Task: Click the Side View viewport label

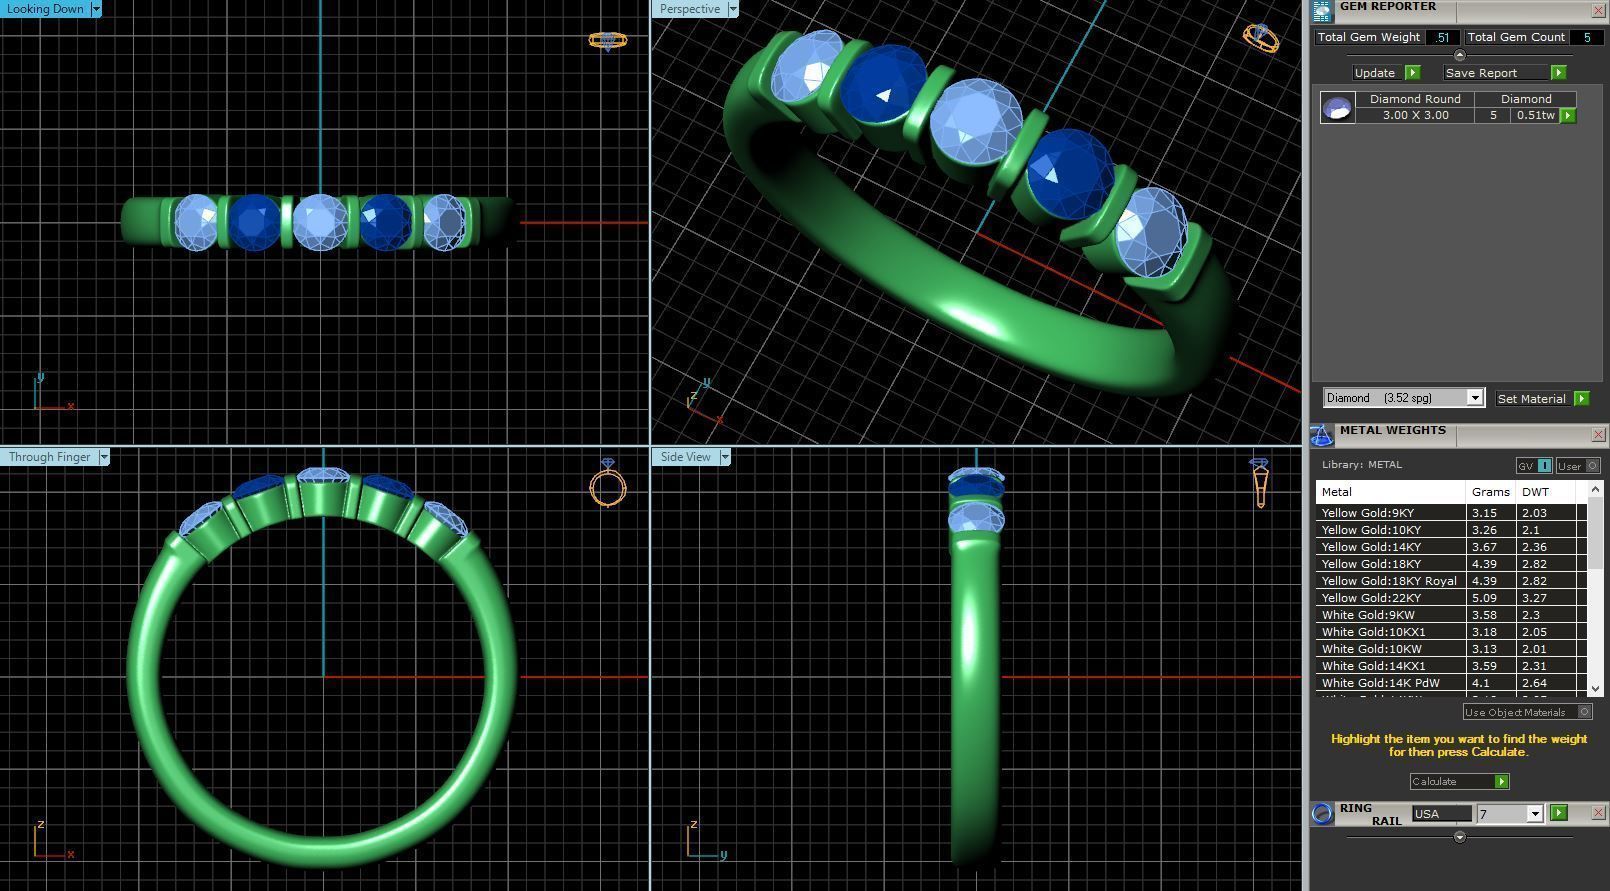Action: tap(686, 457)
